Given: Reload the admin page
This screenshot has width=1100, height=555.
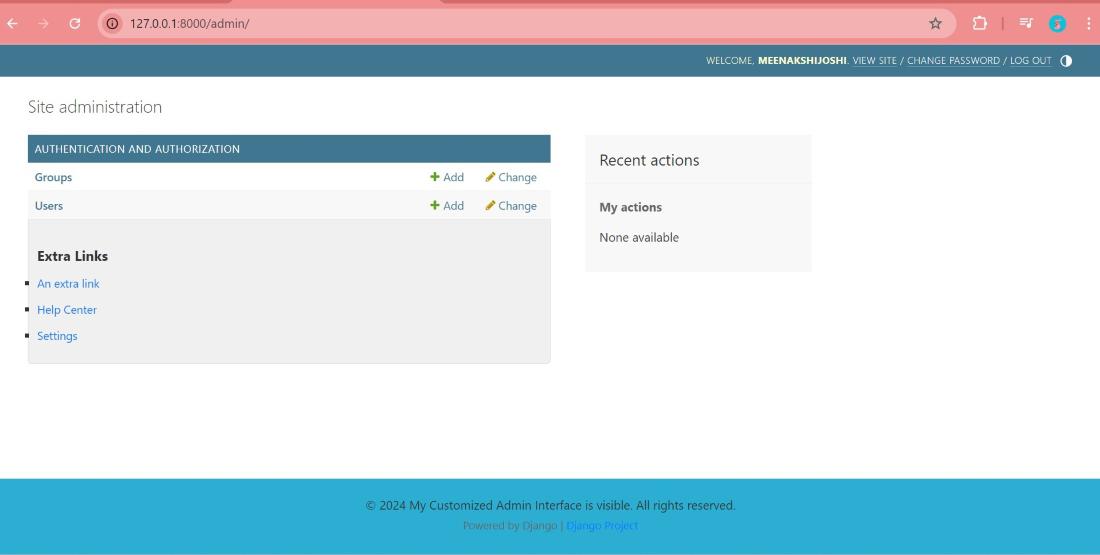Looking at the screenshot, I should [x=75, y=24].
